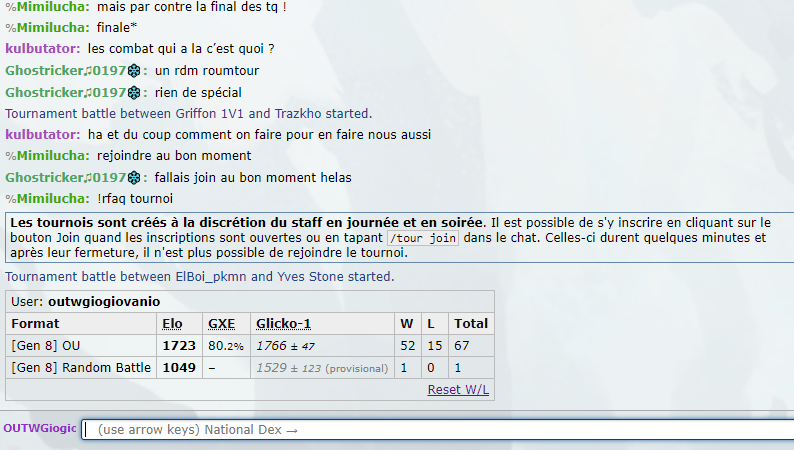The height and width of the screenshot is (450, 794).
Task: Open the Ghostricker user in the 'rien de spécial' message
Action: pyautogui.click(x=76, y=93)
